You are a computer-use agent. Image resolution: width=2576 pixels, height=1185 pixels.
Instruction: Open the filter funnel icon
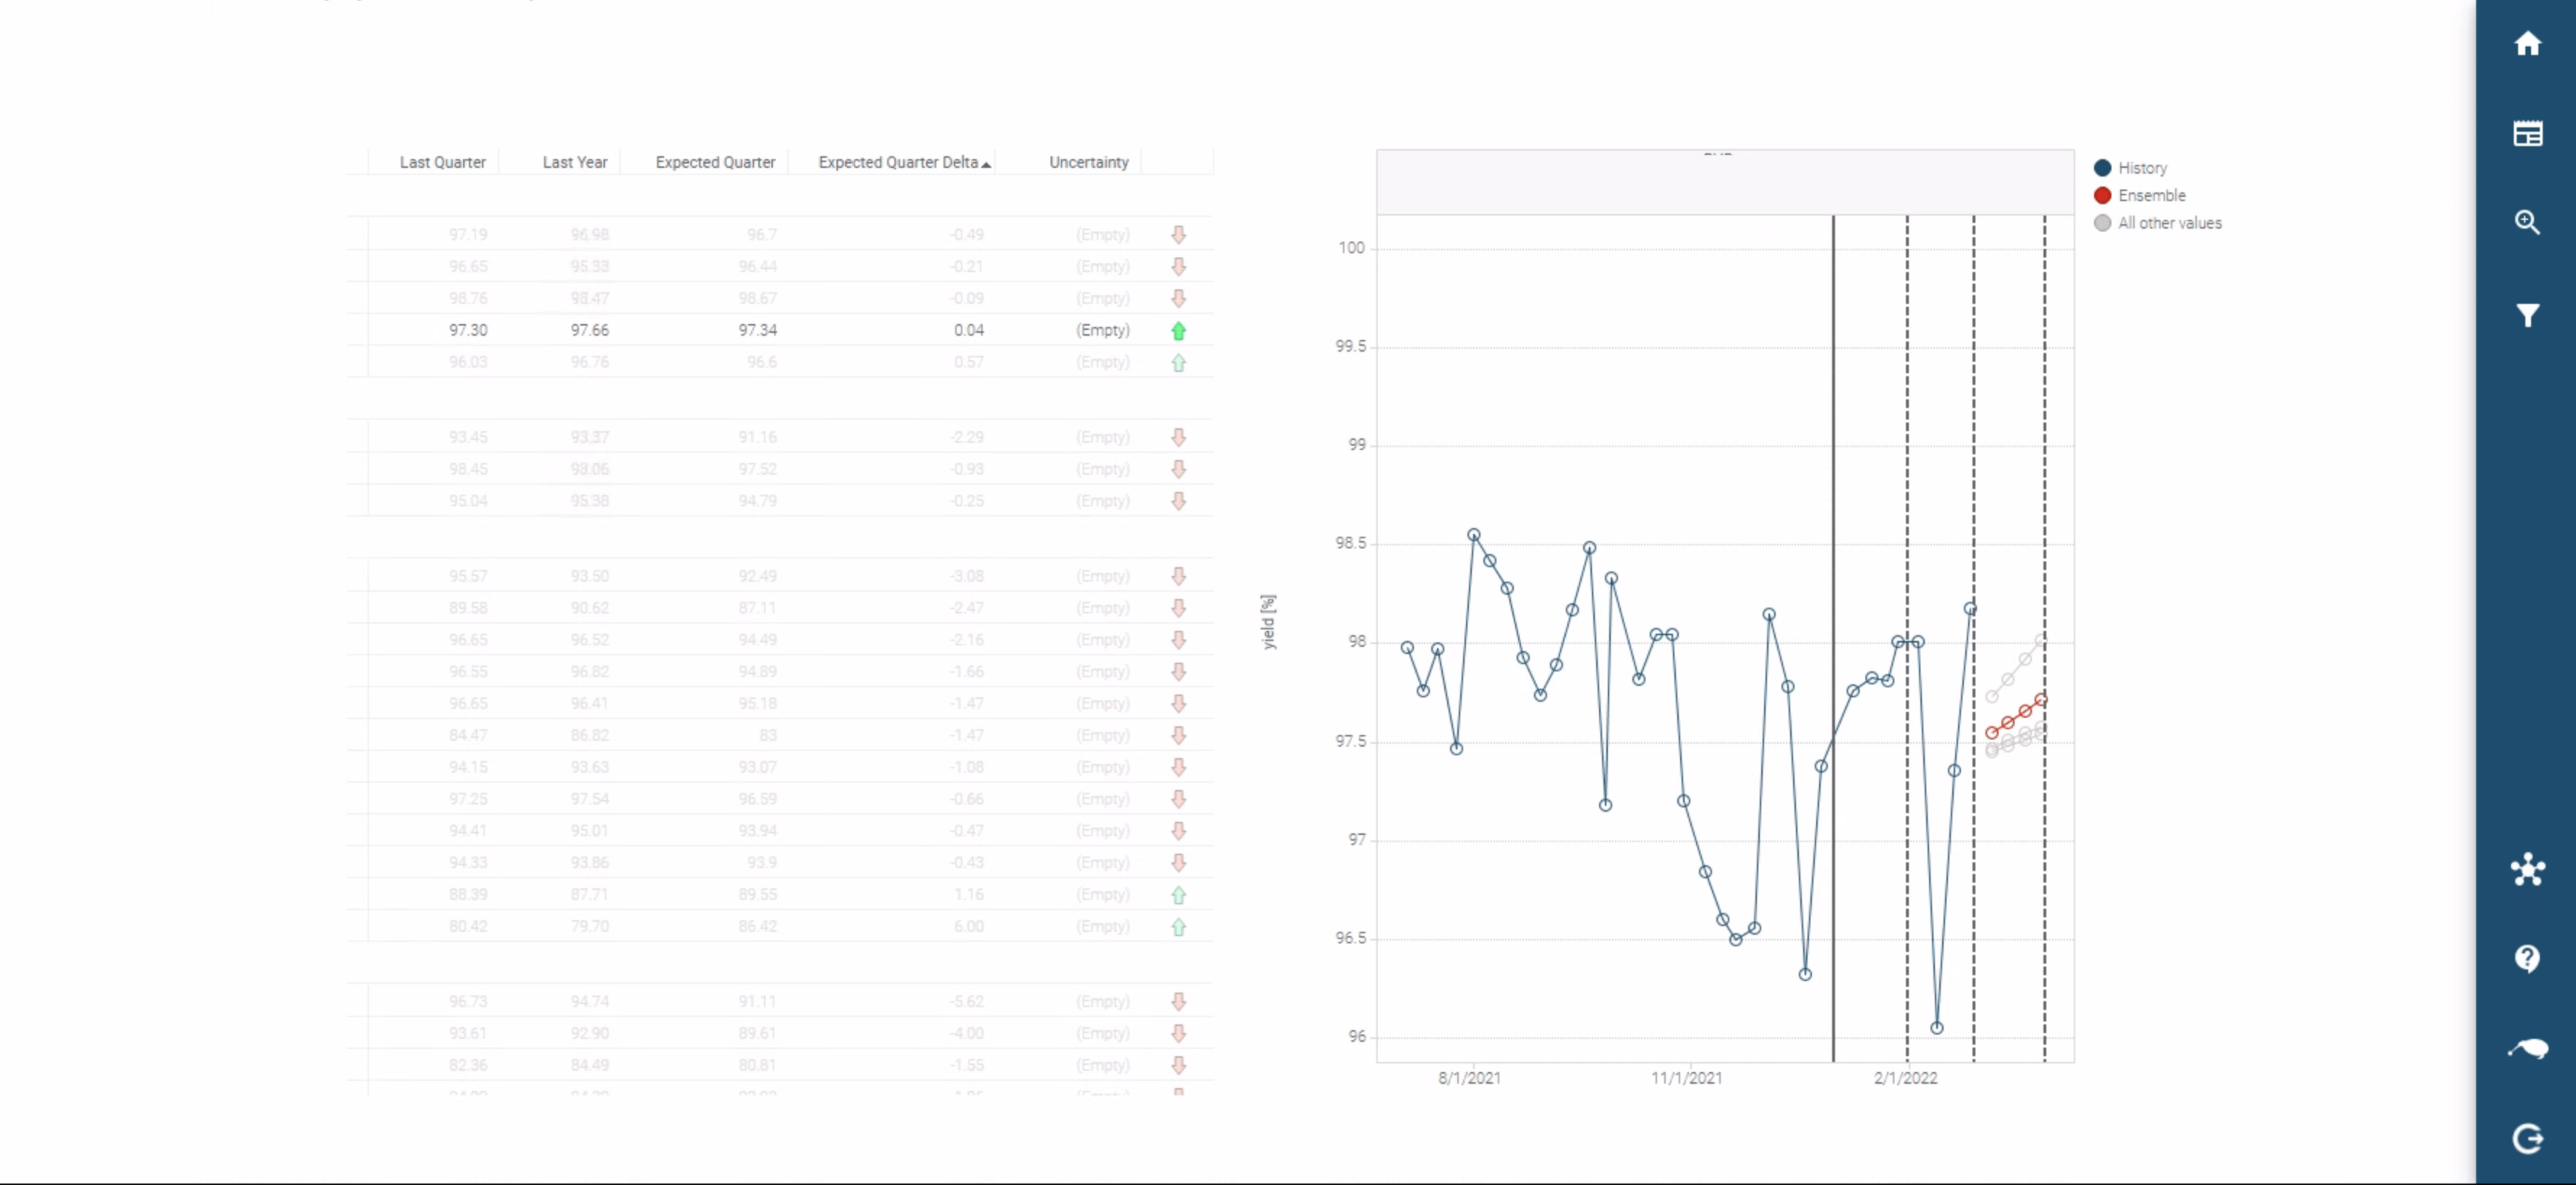click(2527, 316)
